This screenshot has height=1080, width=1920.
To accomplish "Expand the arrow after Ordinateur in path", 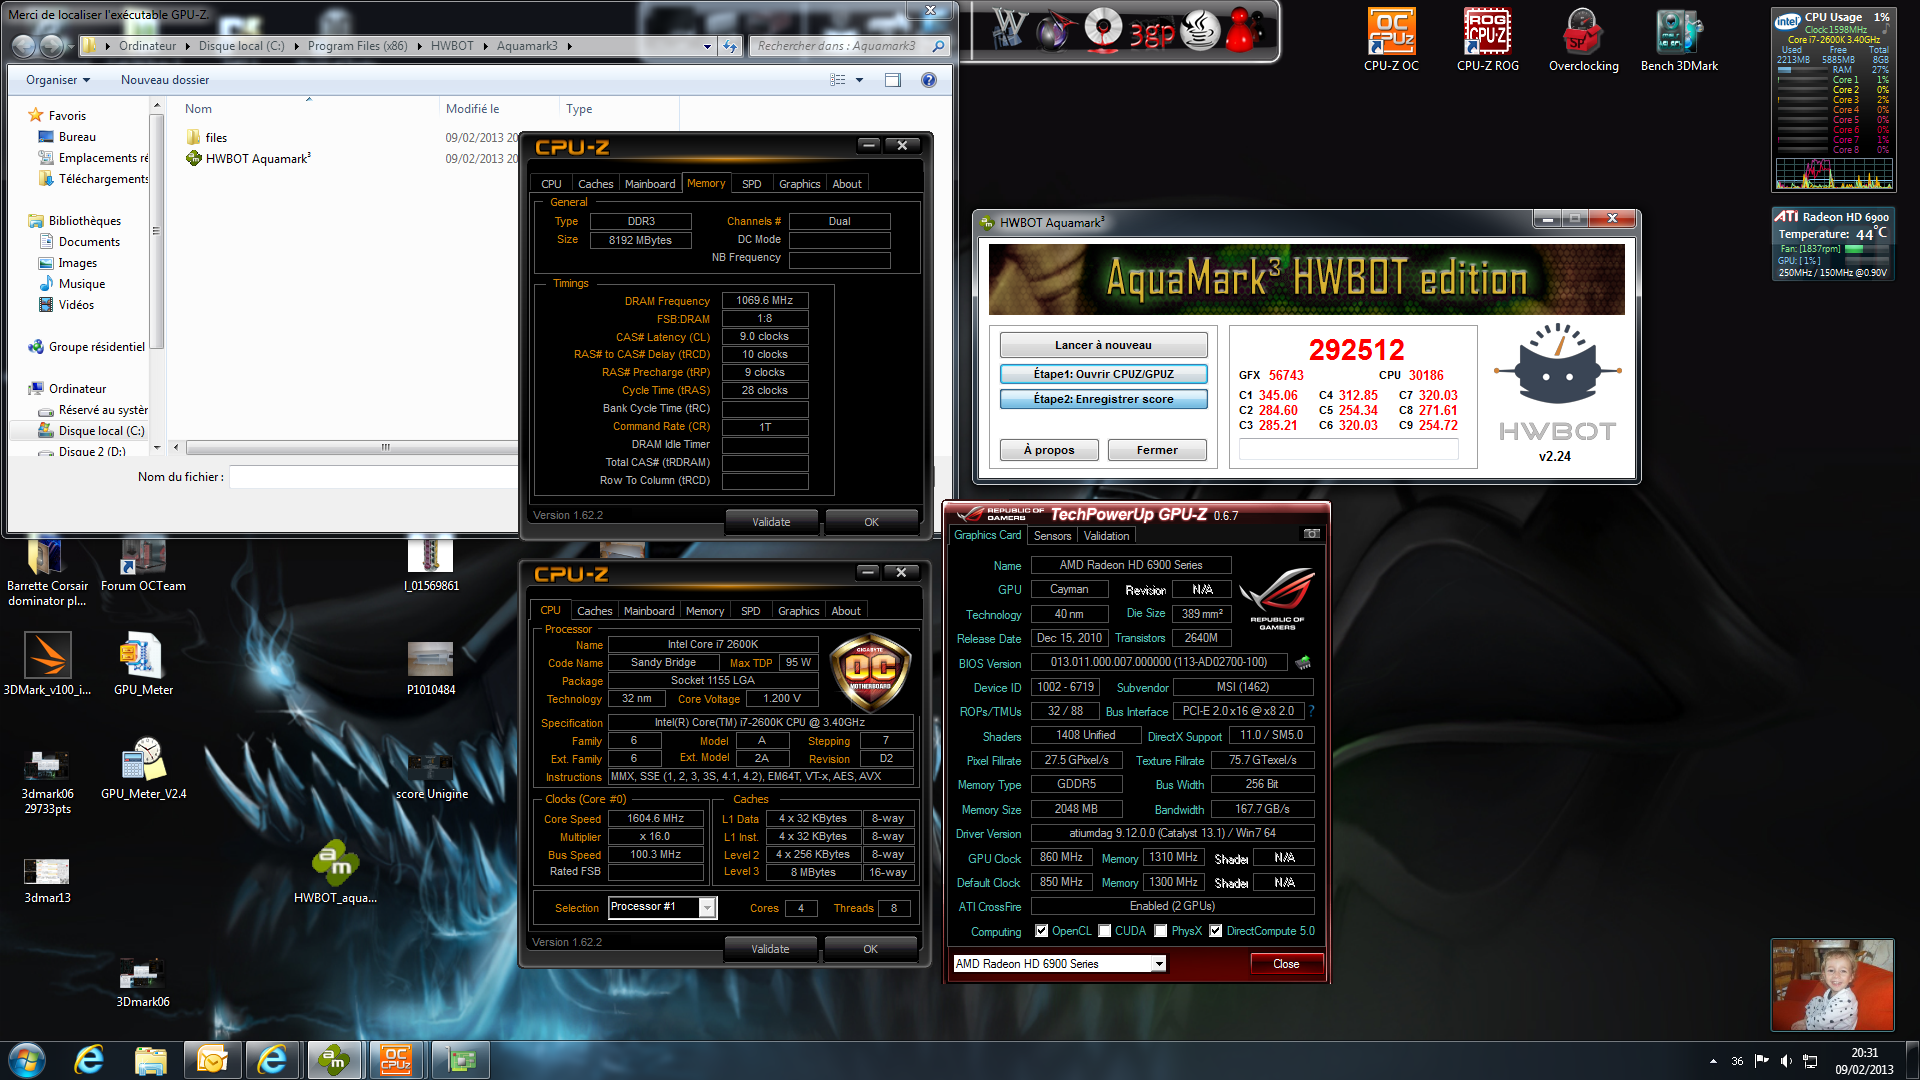I will point(187,46).
